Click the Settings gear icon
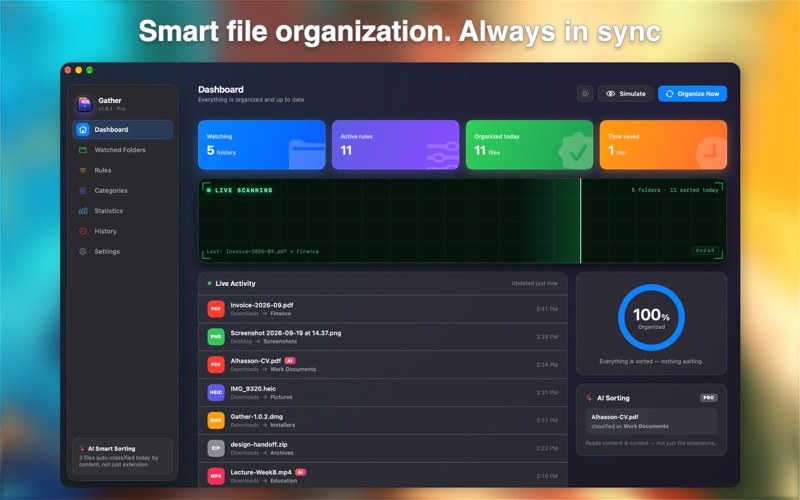The image size is (800, 500). point(83,252)
